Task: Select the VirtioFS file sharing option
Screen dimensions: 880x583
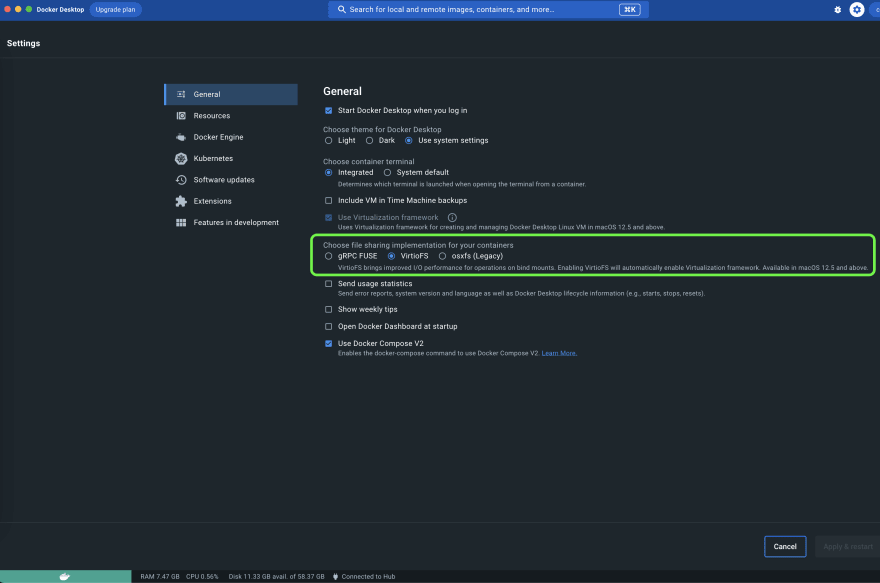Action: 391,256
